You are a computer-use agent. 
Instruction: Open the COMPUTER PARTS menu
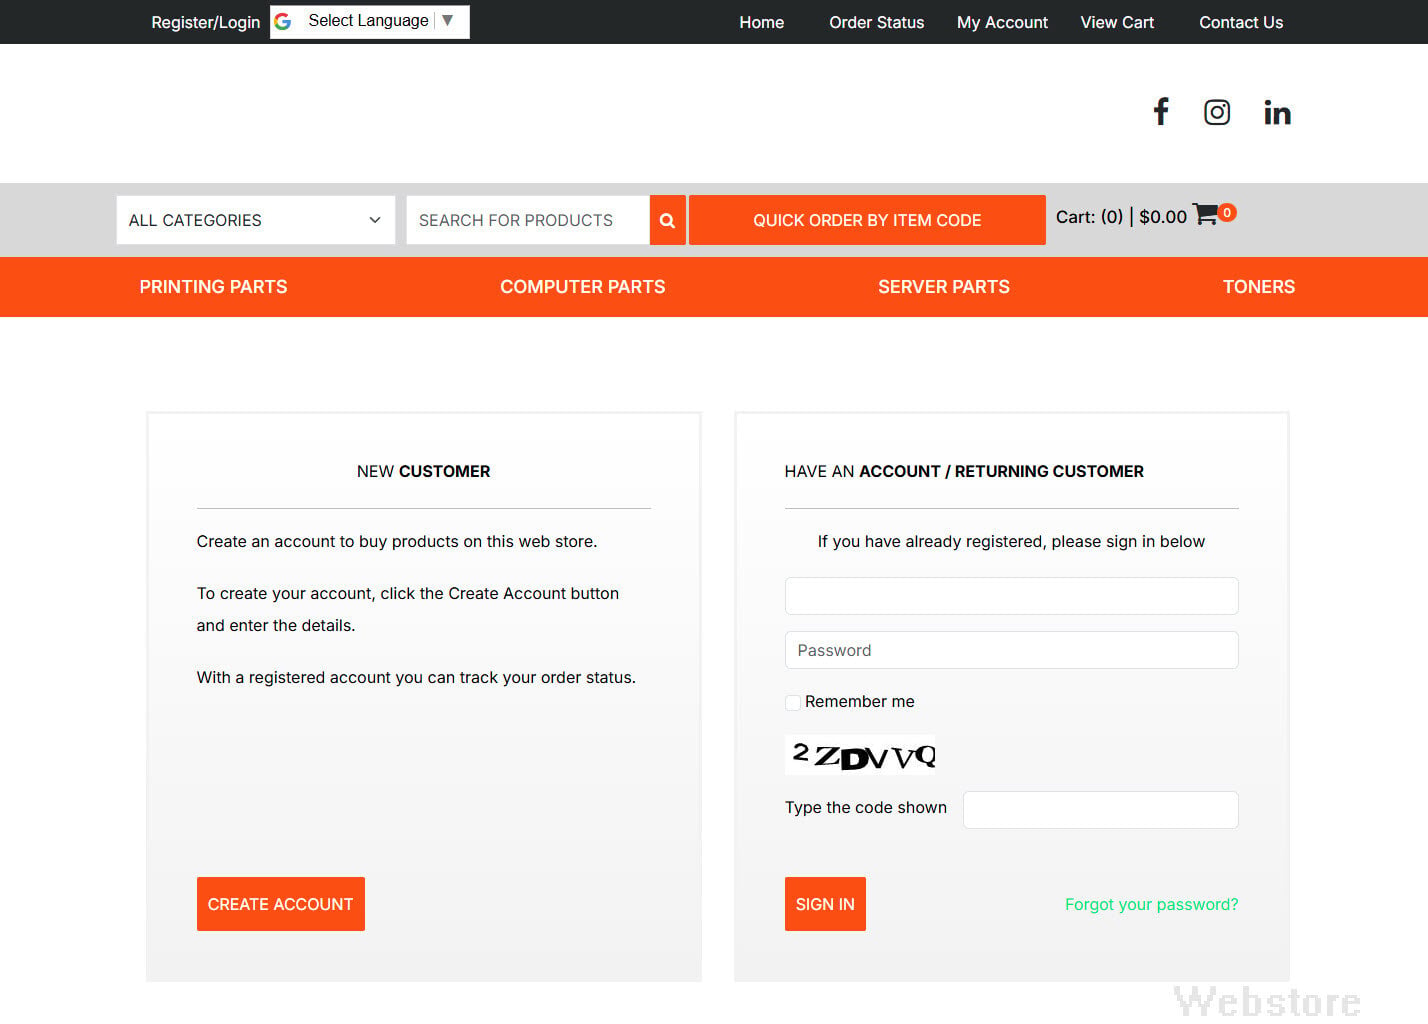pos(583,287)
